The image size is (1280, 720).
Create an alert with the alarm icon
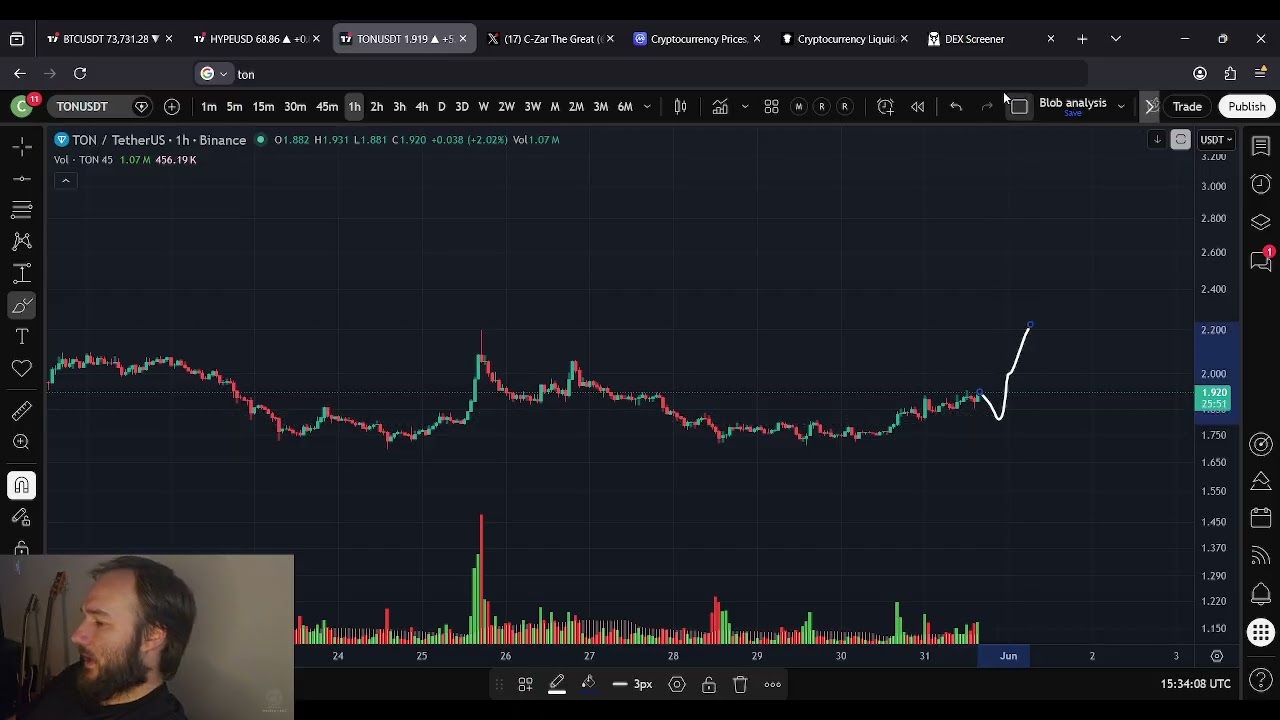pos(885,106)
